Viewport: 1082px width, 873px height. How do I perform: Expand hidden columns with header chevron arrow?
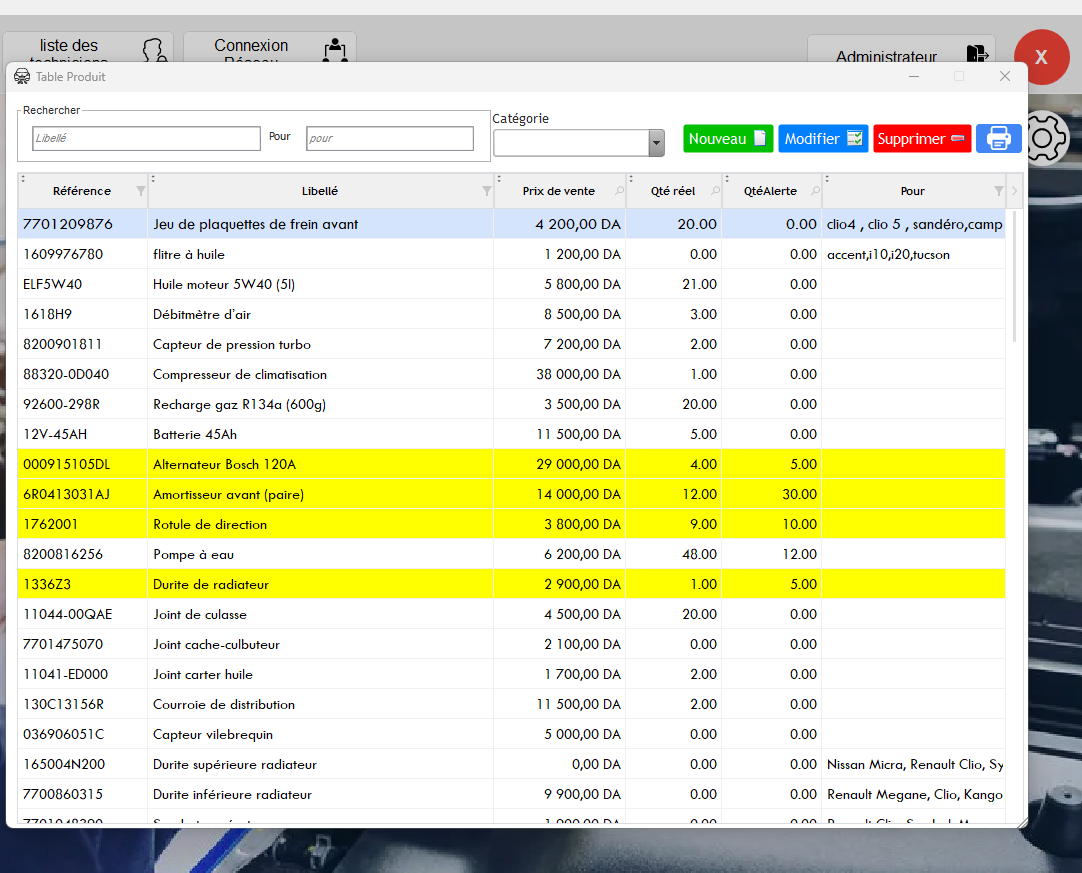click(1014, 191)
